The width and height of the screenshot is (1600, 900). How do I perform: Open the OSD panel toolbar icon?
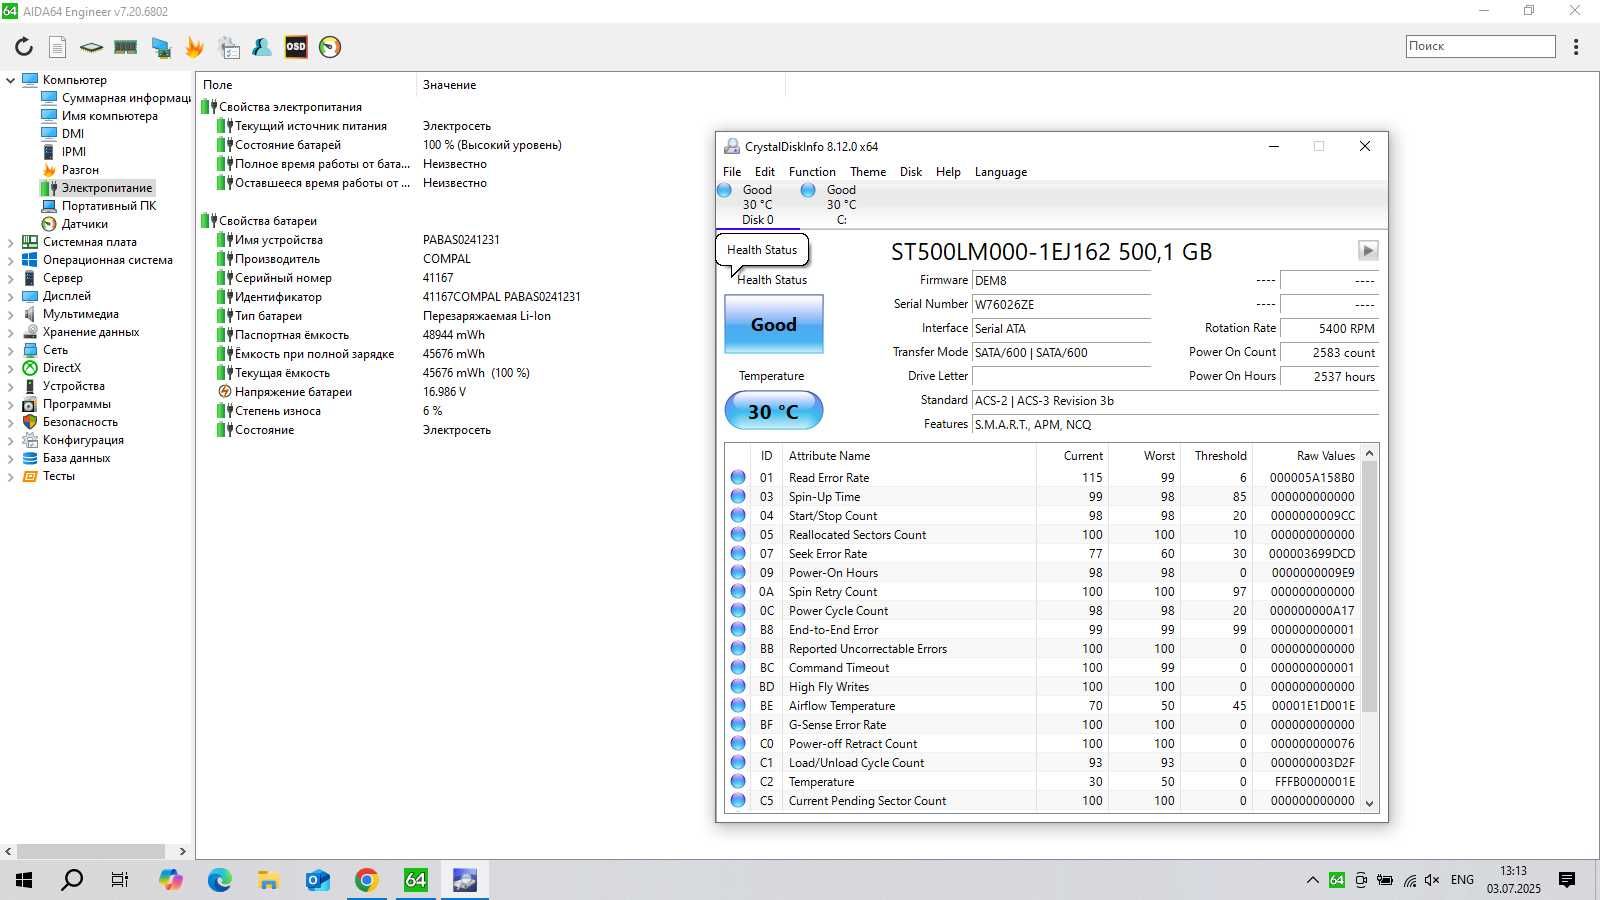click(x=296, y=47)
